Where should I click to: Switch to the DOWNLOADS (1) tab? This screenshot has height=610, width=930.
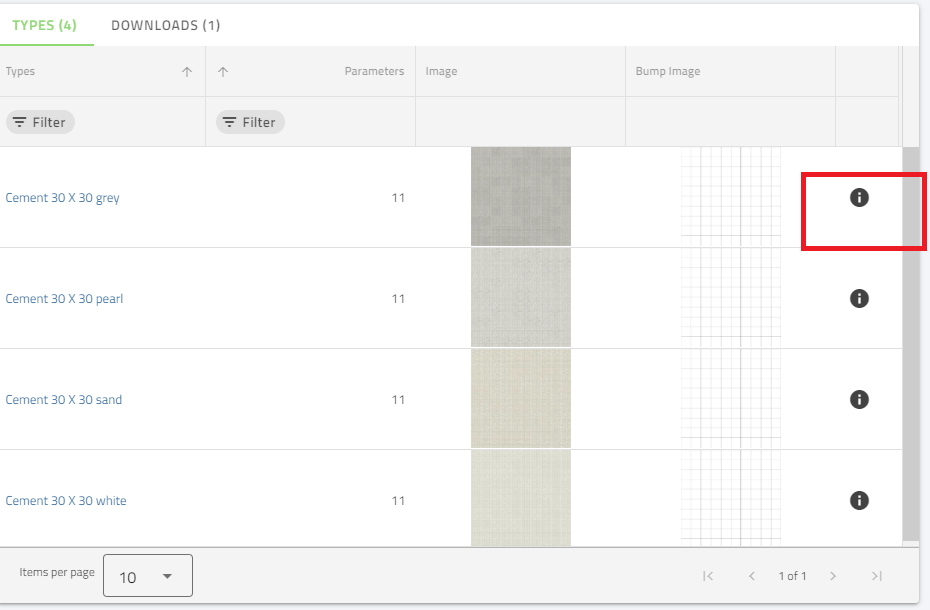coord(165,25)
